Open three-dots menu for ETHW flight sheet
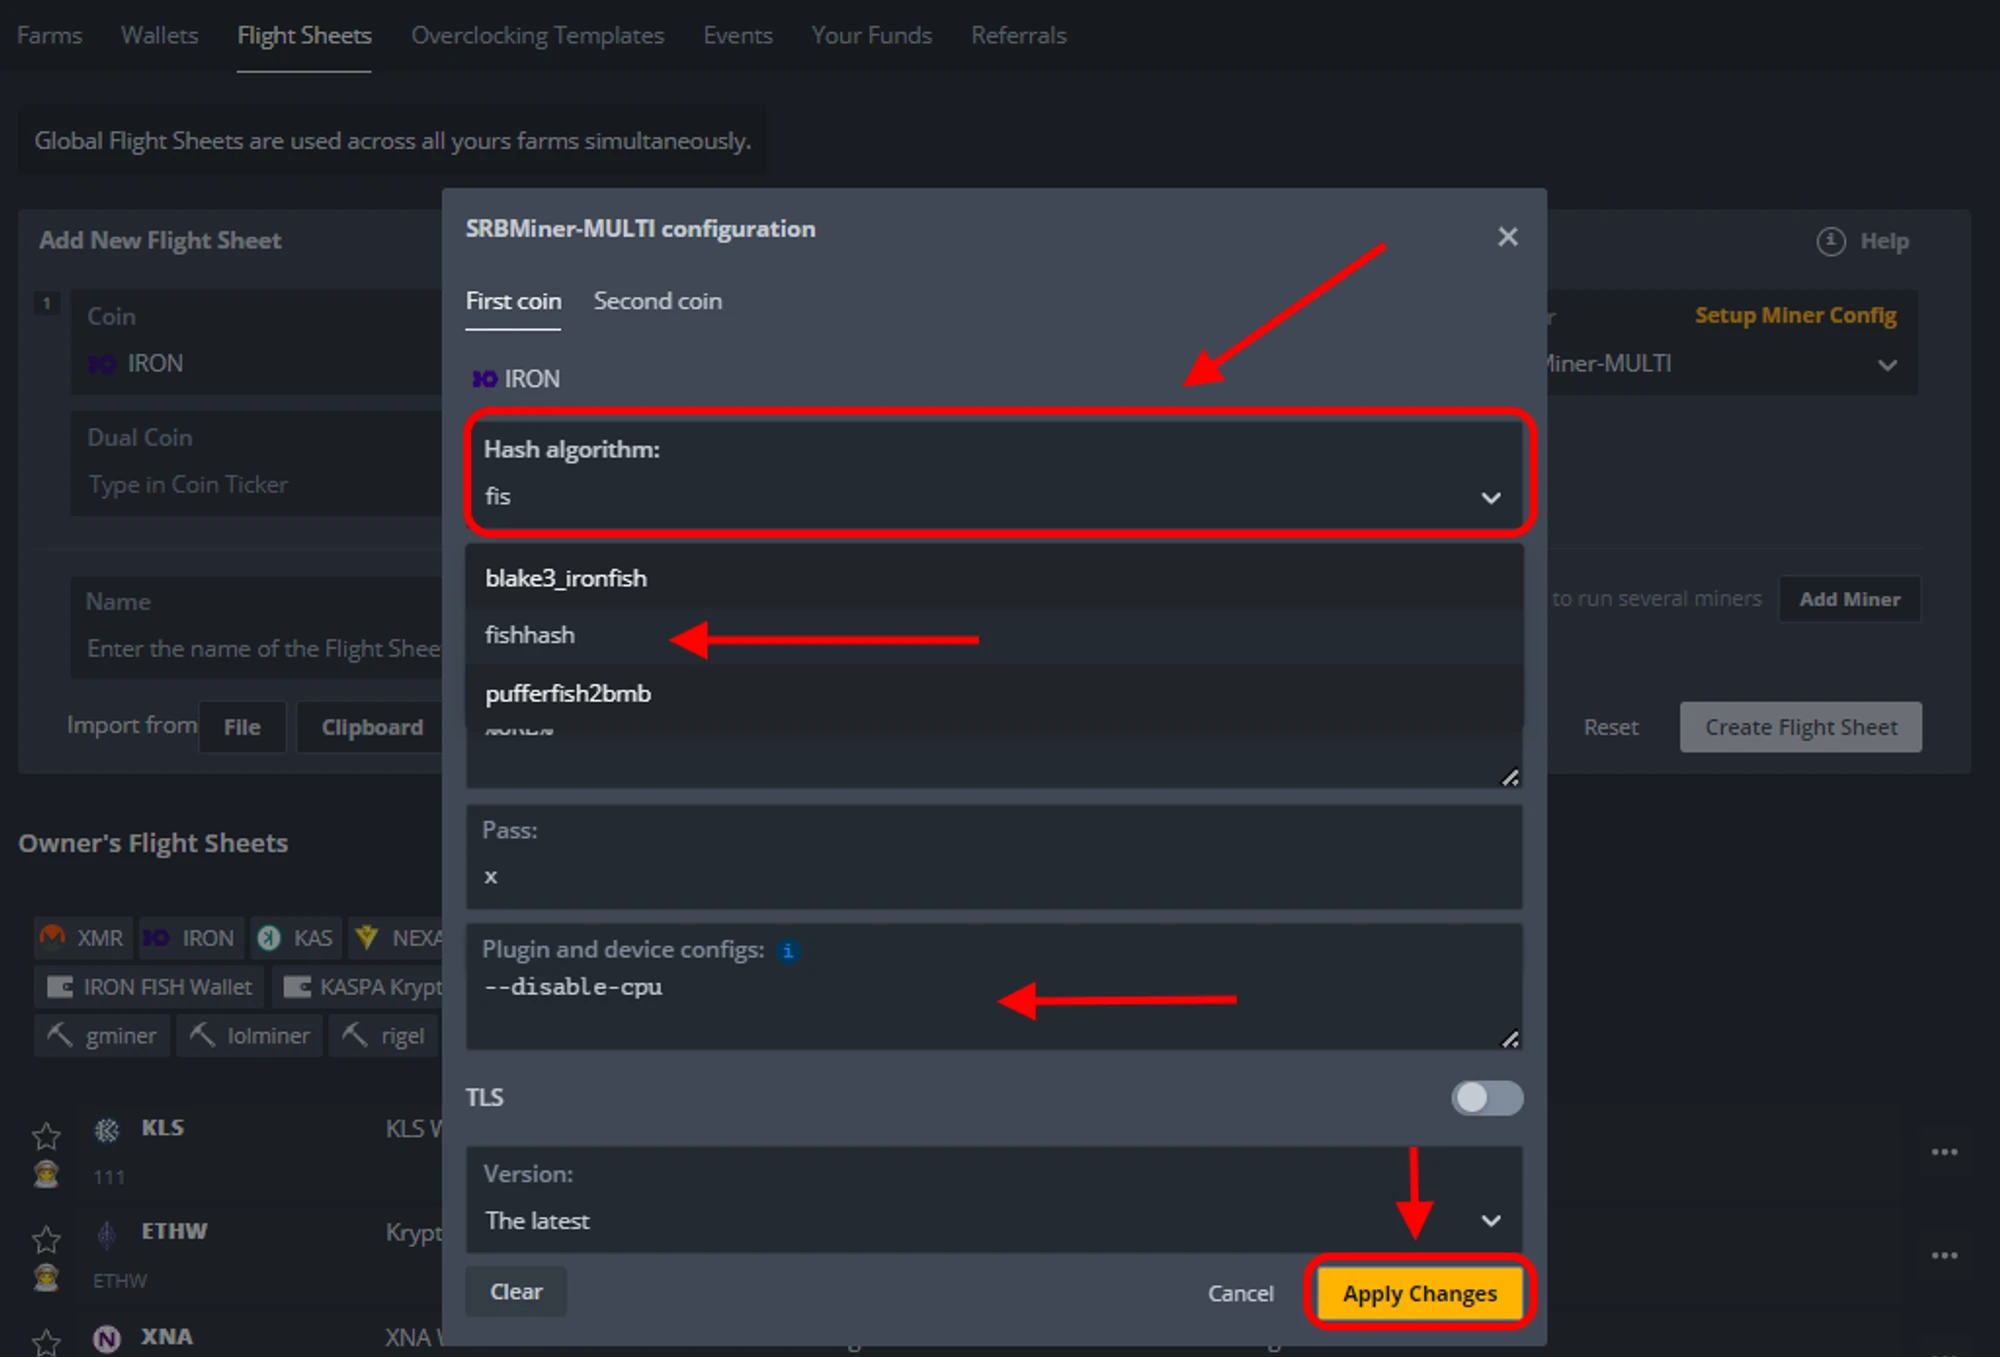2000x1357 pixels. coord(1944,1255)
